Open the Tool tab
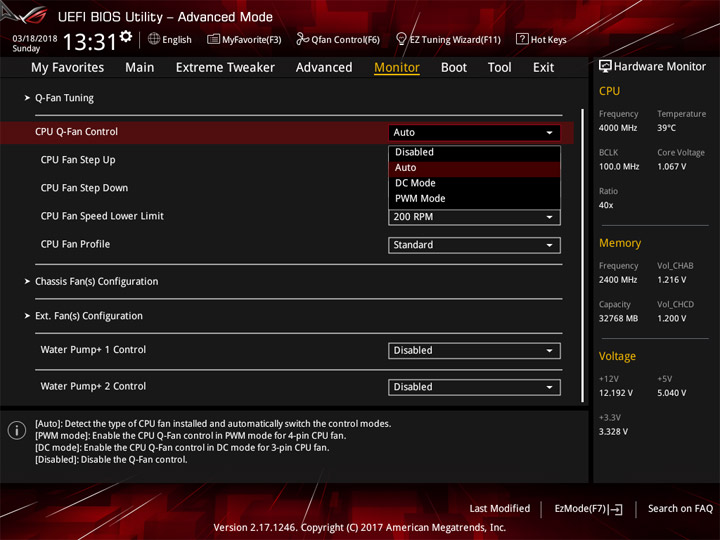This screenshot has width=720, height=540. (499, 68)
